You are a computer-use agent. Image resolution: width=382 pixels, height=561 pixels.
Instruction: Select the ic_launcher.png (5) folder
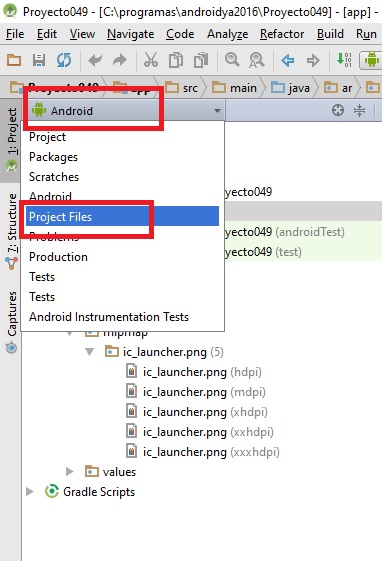(x=164, y=352)
